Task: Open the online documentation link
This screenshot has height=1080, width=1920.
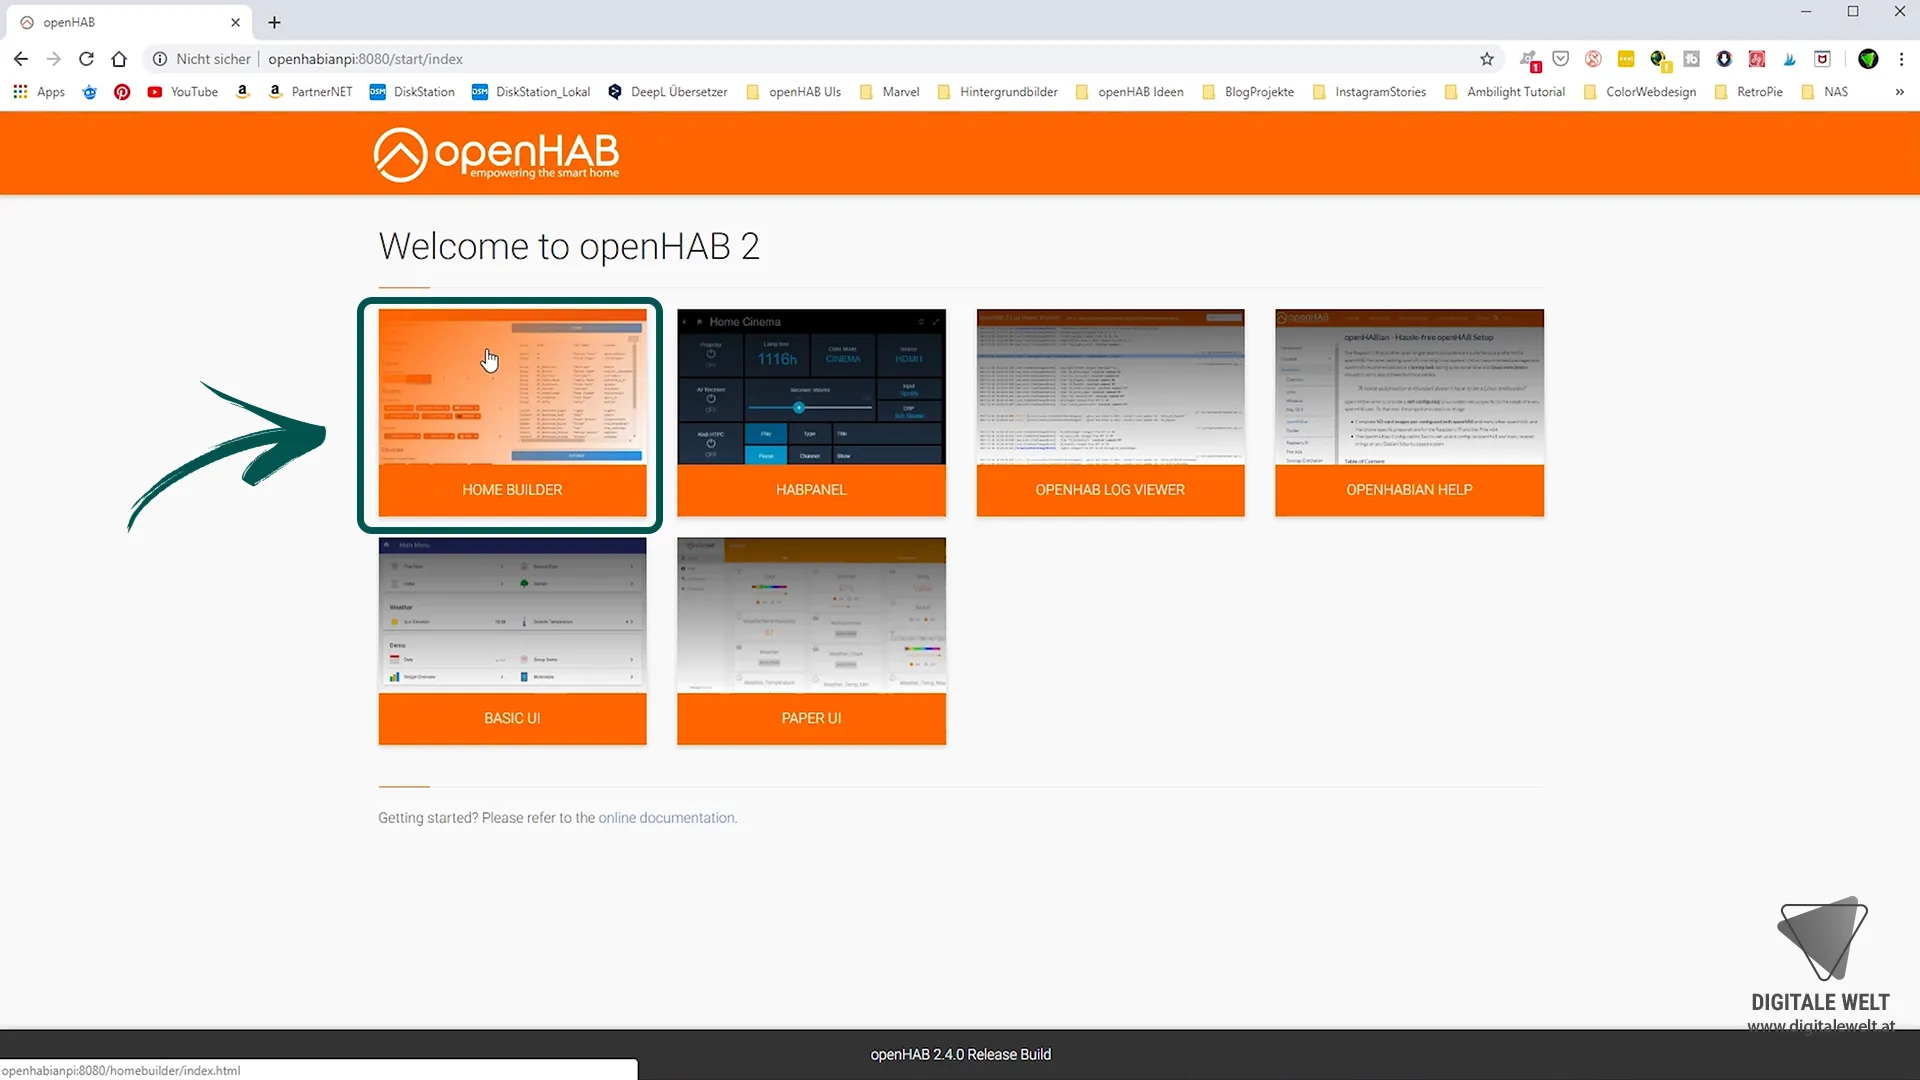Action: click(x=667, y=818)
